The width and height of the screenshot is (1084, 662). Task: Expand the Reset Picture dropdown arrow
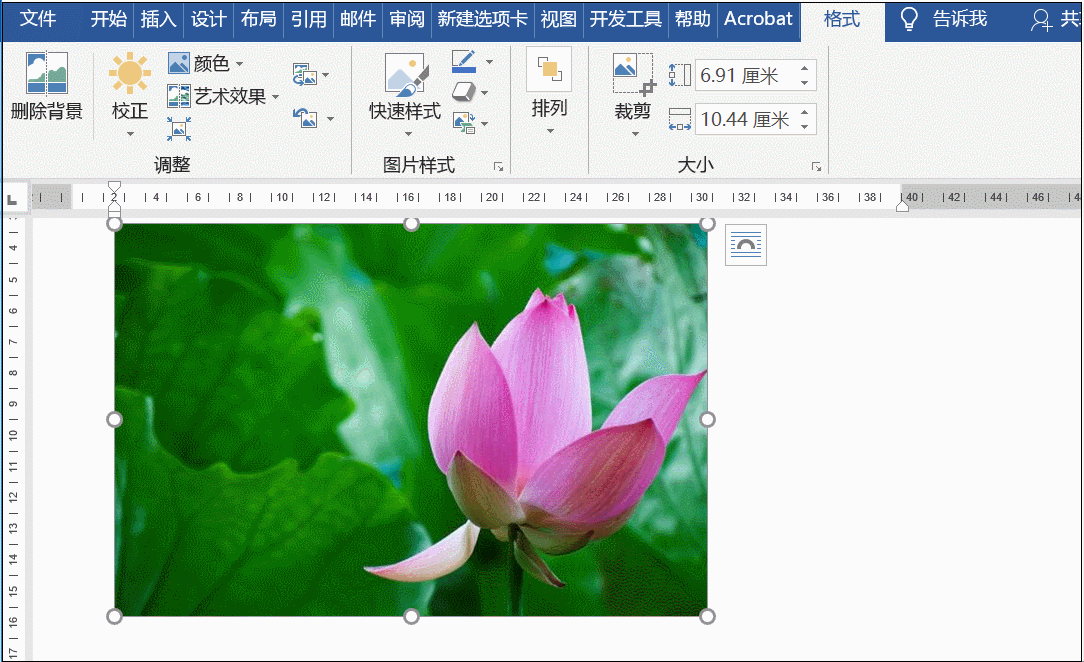point(330,119)
